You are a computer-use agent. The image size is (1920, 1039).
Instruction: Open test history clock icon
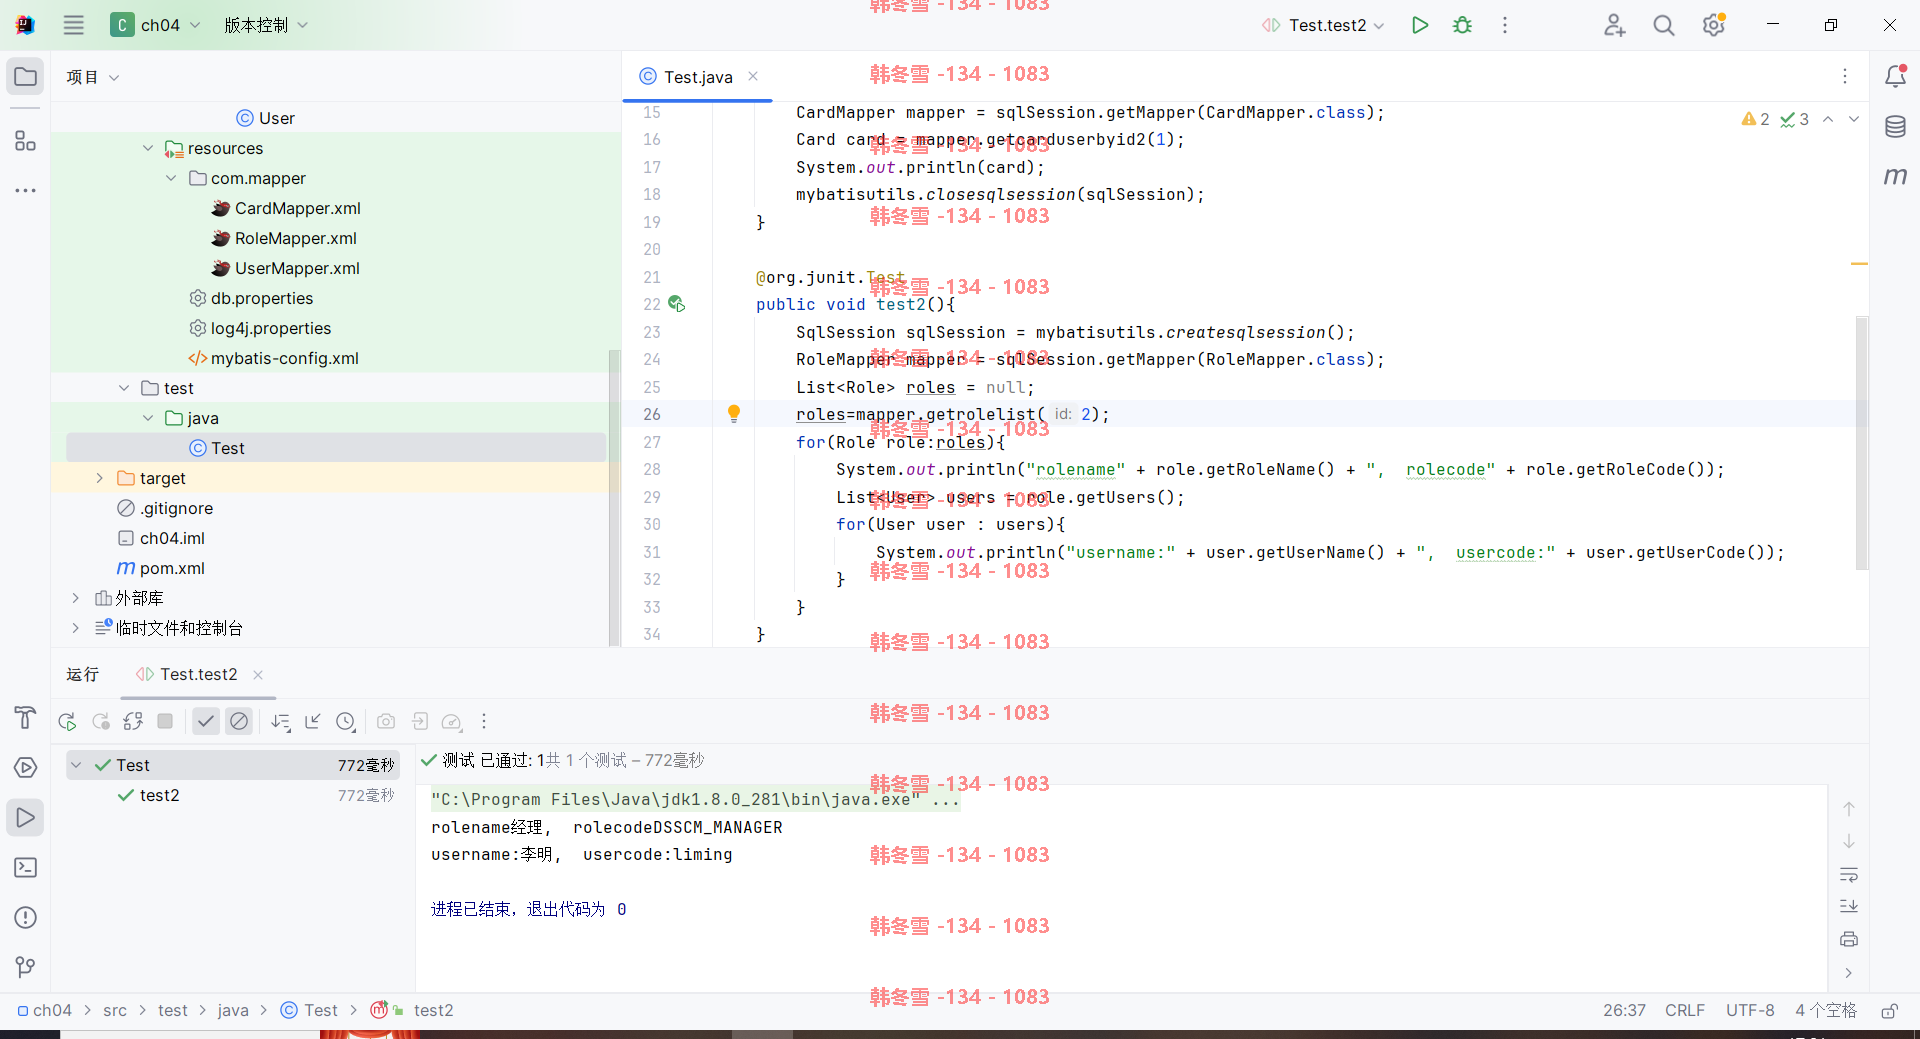[x=346, y=721]
